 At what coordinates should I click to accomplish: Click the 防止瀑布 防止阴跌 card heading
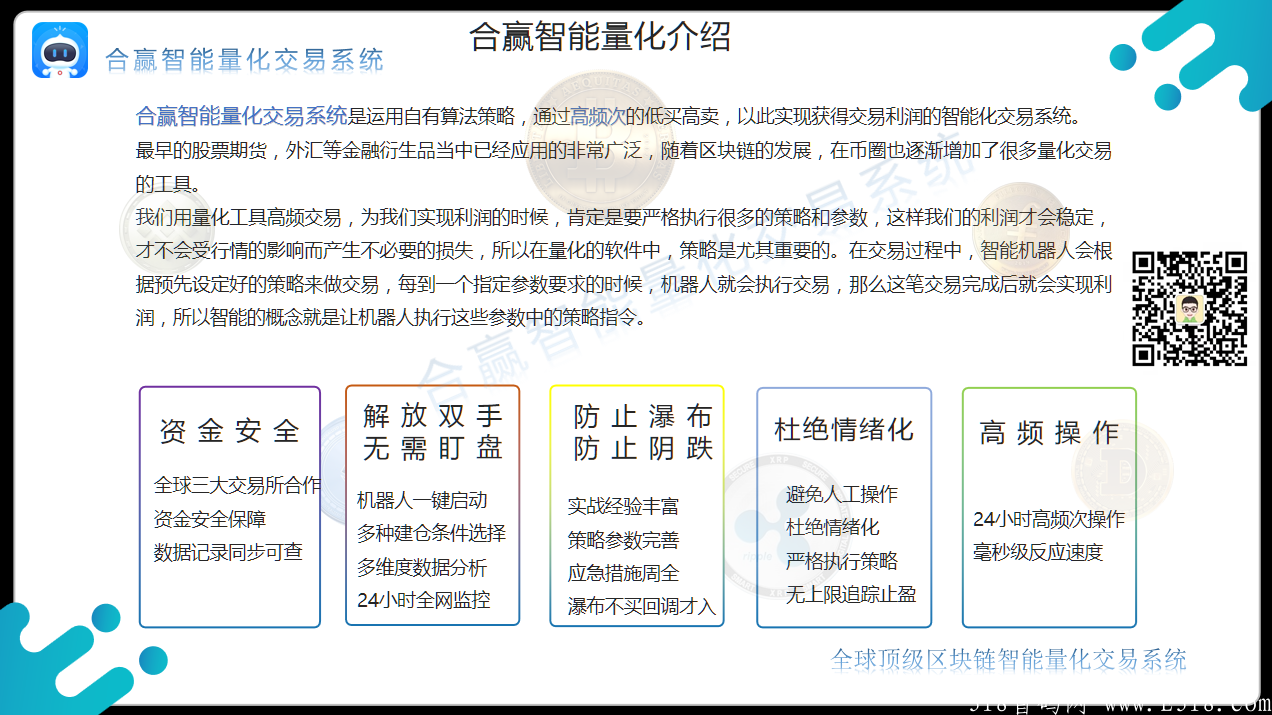tap(643, 433)
